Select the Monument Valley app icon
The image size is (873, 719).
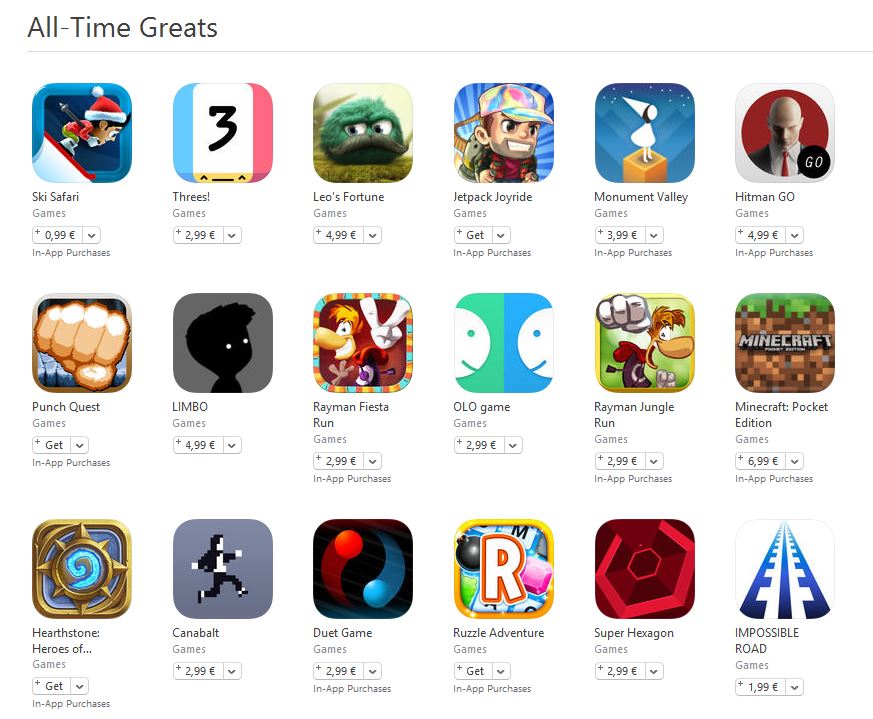pos(644,133)
